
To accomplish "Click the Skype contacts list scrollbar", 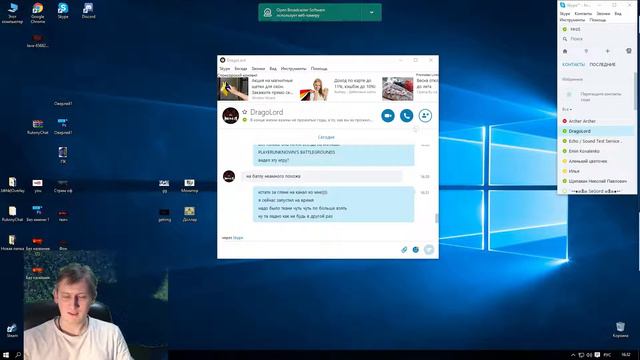I will click(x=635, y=92).
